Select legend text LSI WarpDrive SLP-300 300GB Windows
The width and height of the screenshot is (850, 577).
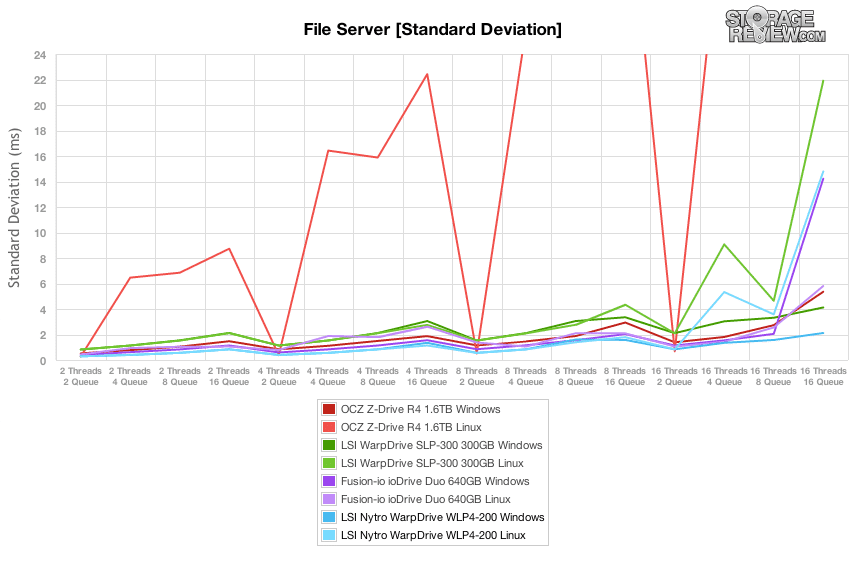tap(441, 445)
